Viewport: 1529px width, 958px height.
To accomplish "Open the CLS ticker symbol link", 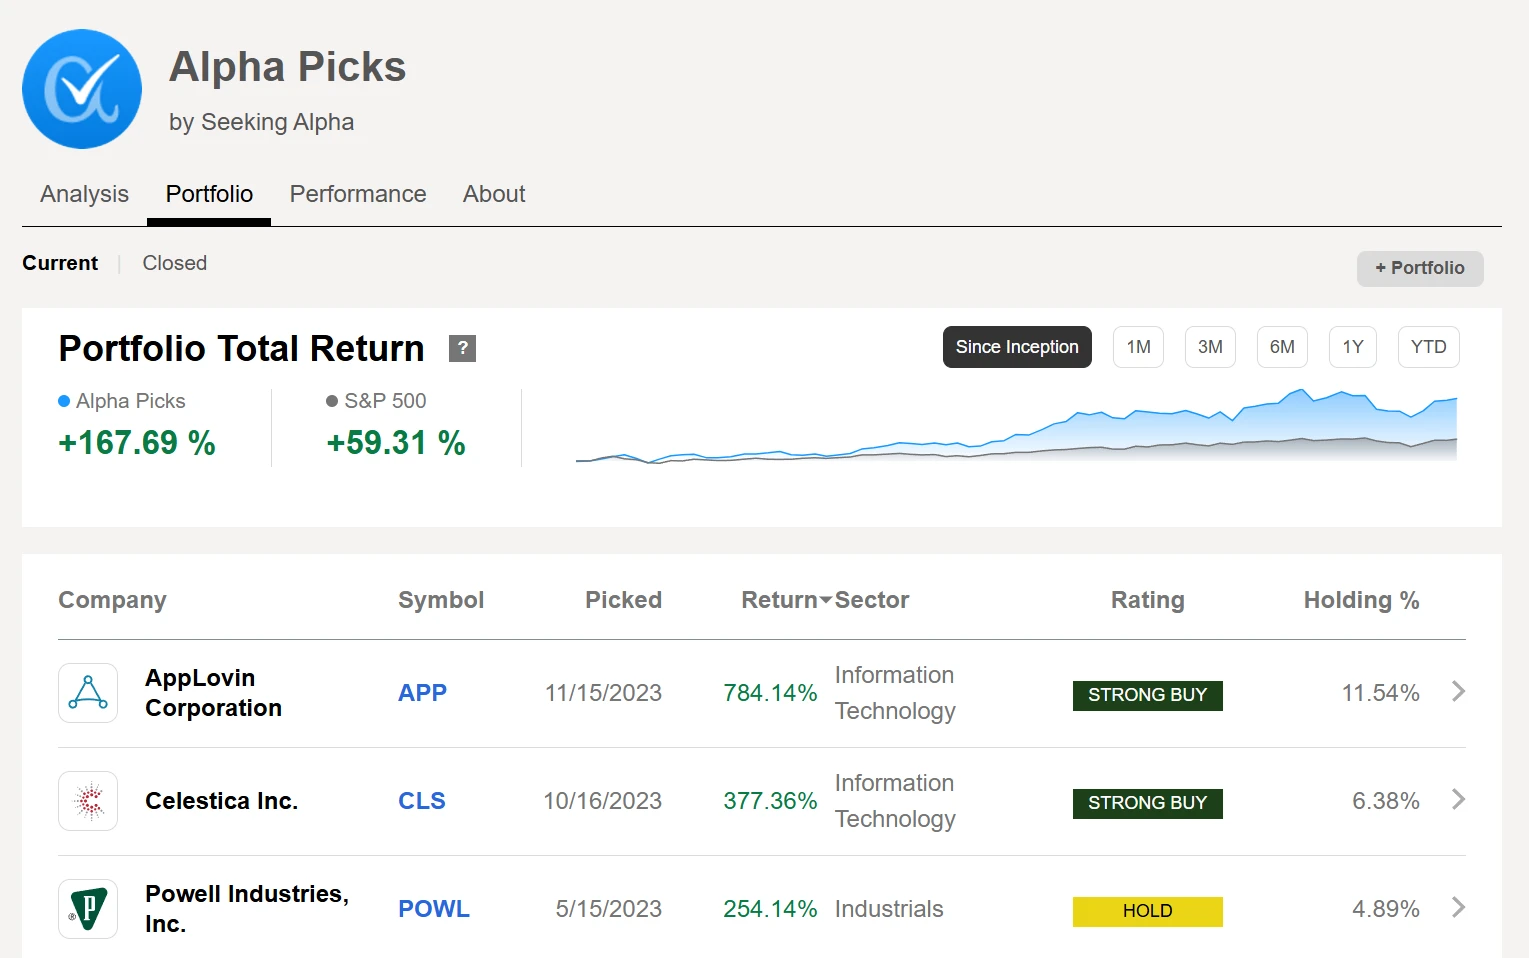I will (x=422, y=801).
